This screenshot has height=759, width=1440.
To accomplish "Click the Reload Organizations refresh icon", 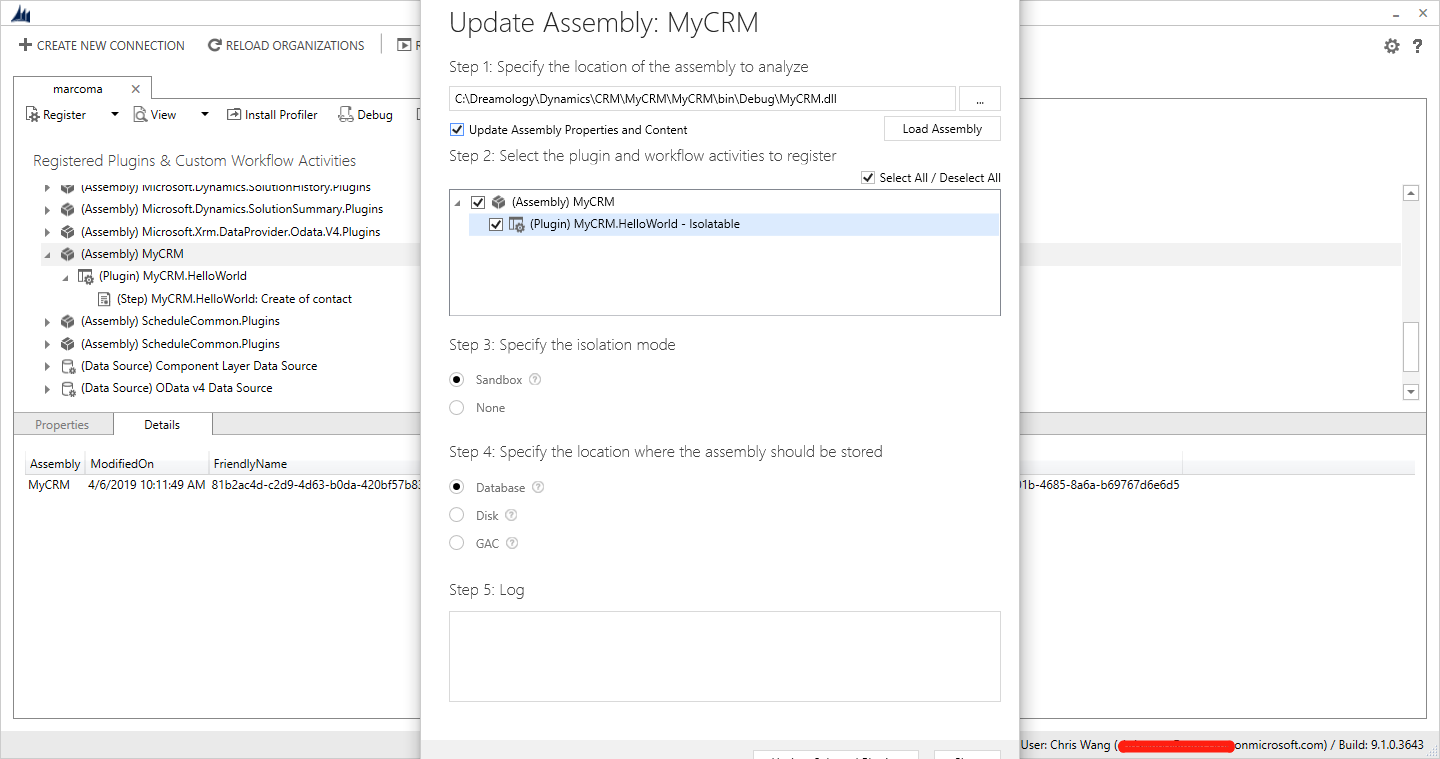I will 214,45.
